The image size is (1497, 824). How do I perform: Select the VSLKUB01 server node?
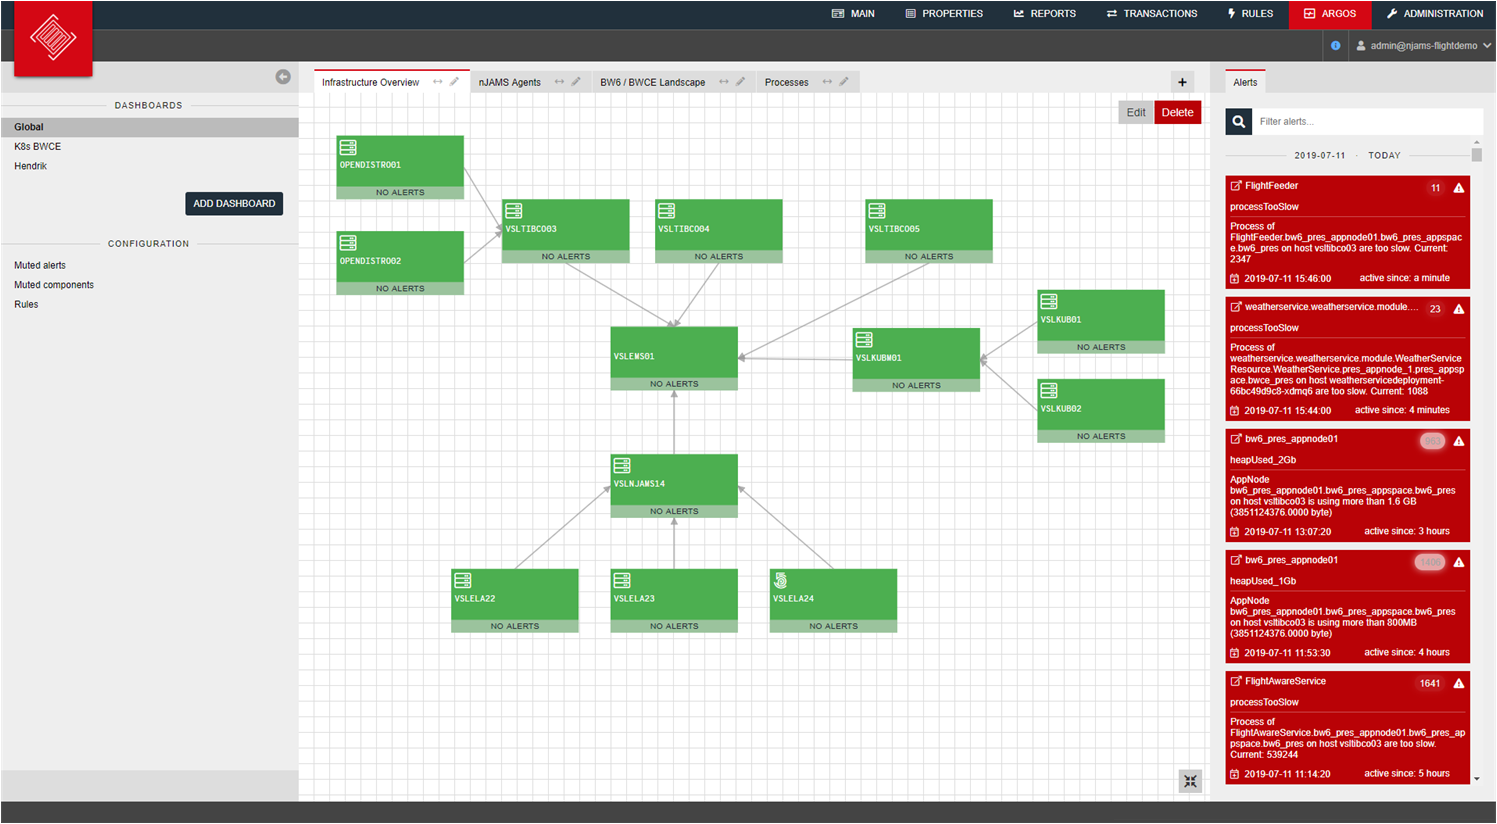[x=1101, y=321]
